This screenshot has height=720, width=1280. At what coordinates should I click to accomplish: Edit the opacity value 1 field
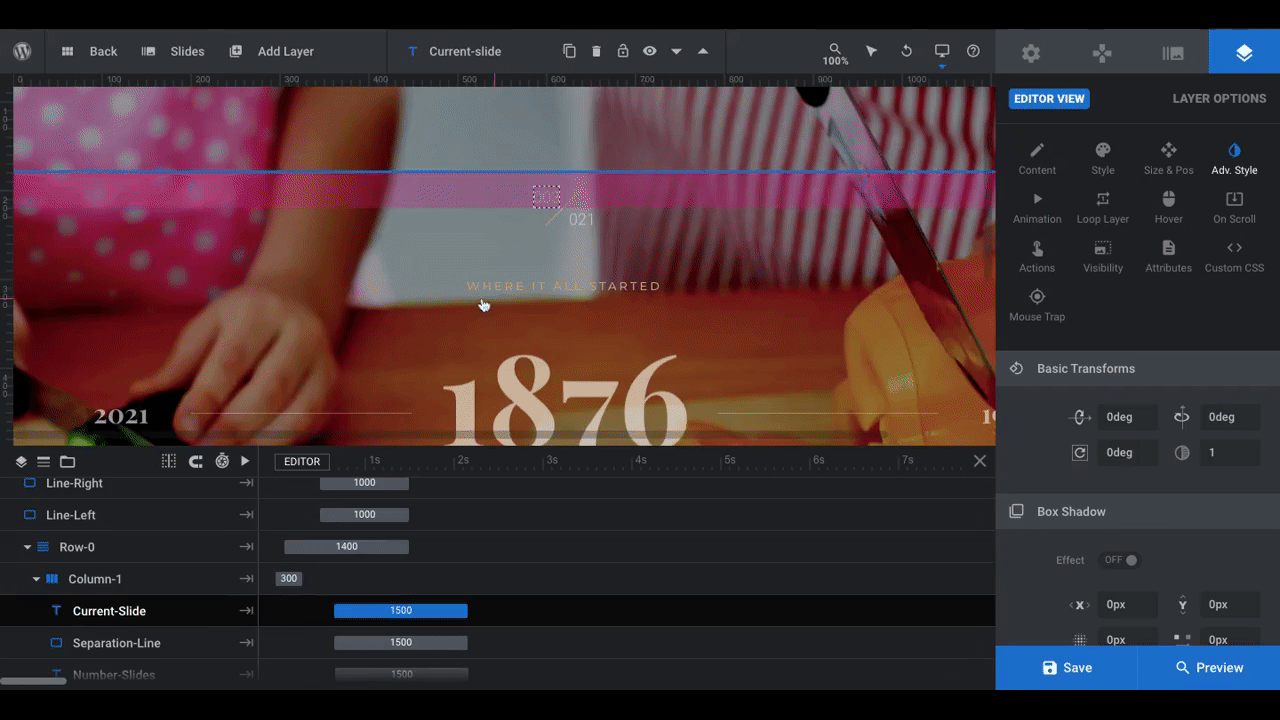coord(1230,453)
